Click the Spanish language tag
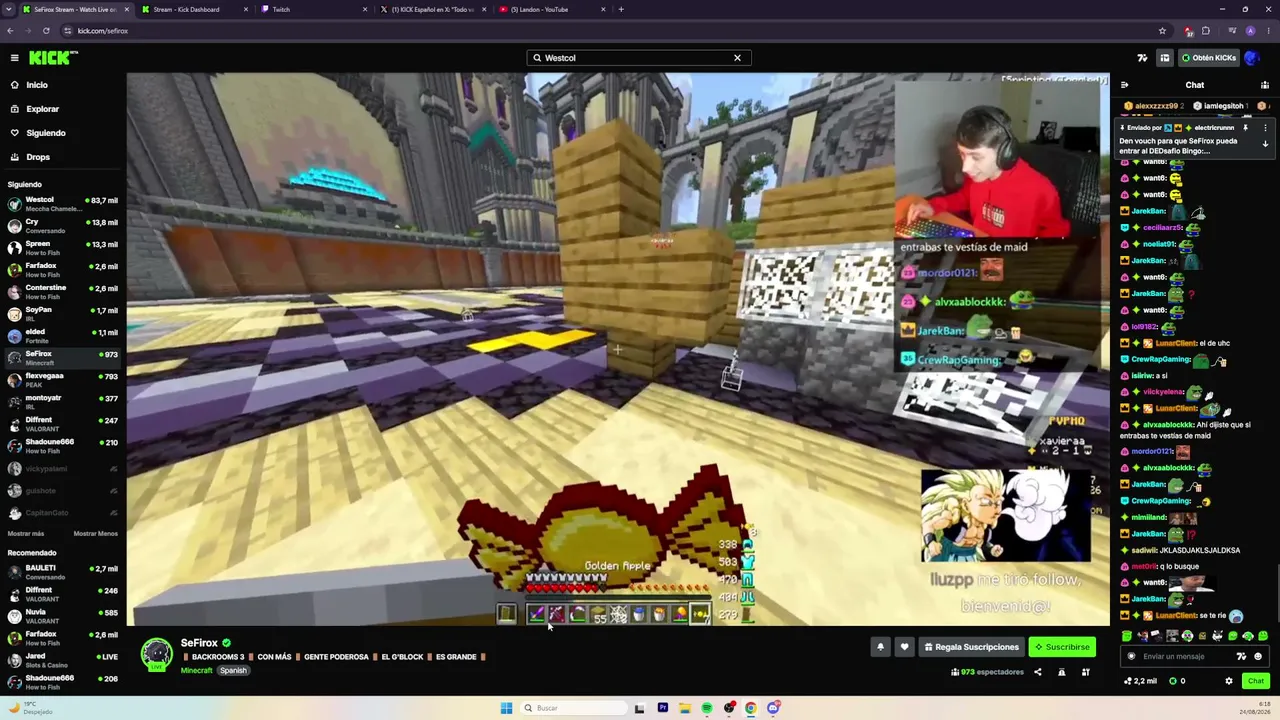Screen dimensions: 1280x720 (233, 671)
